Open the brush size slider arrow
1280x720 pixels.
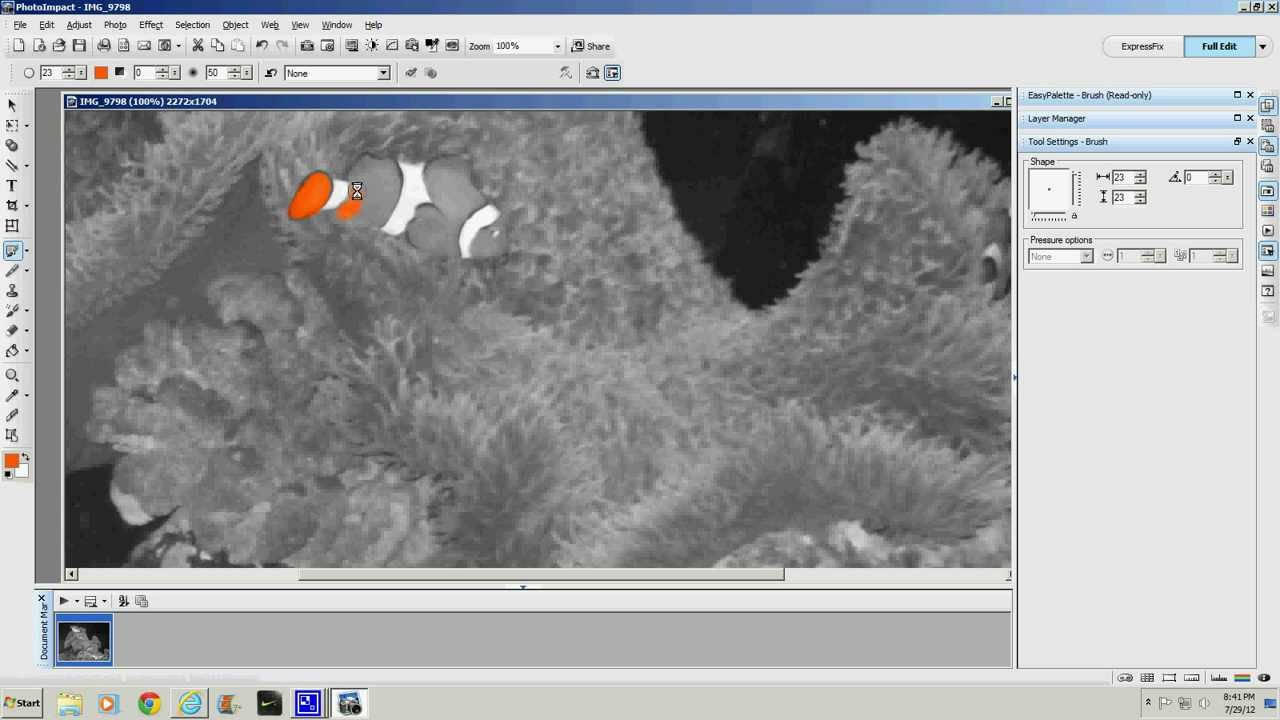81,73
